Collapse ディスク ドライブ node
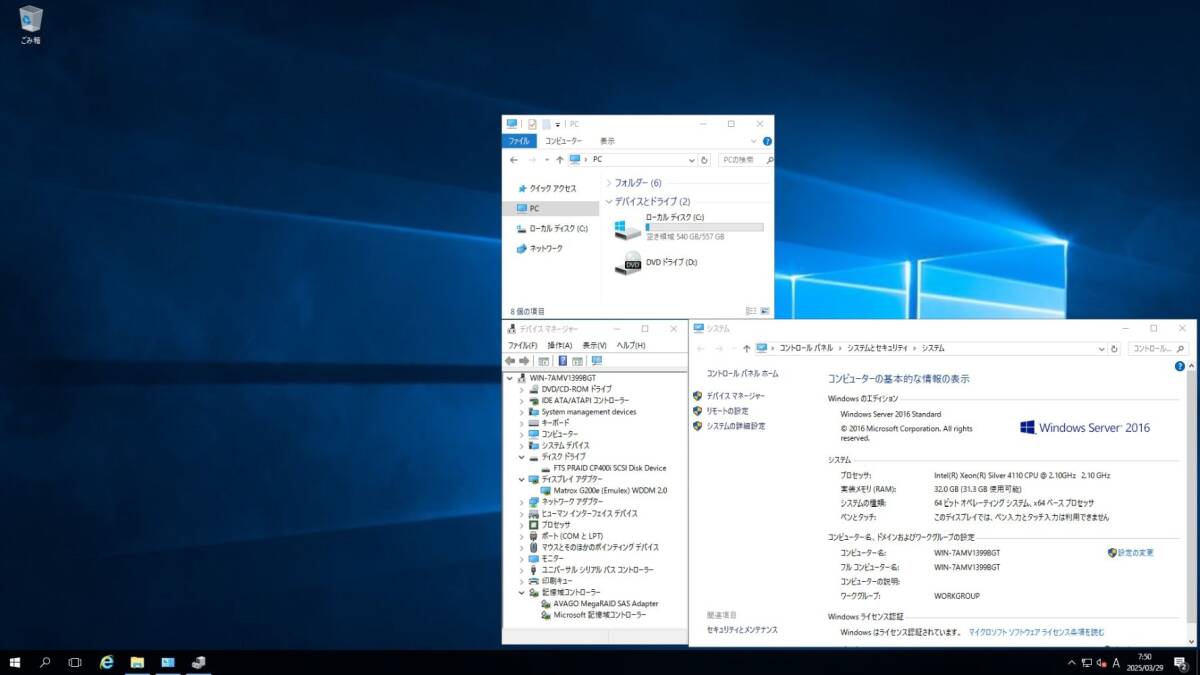The image size is (1200, 675). pyautogui.click(x=521, y=457)
